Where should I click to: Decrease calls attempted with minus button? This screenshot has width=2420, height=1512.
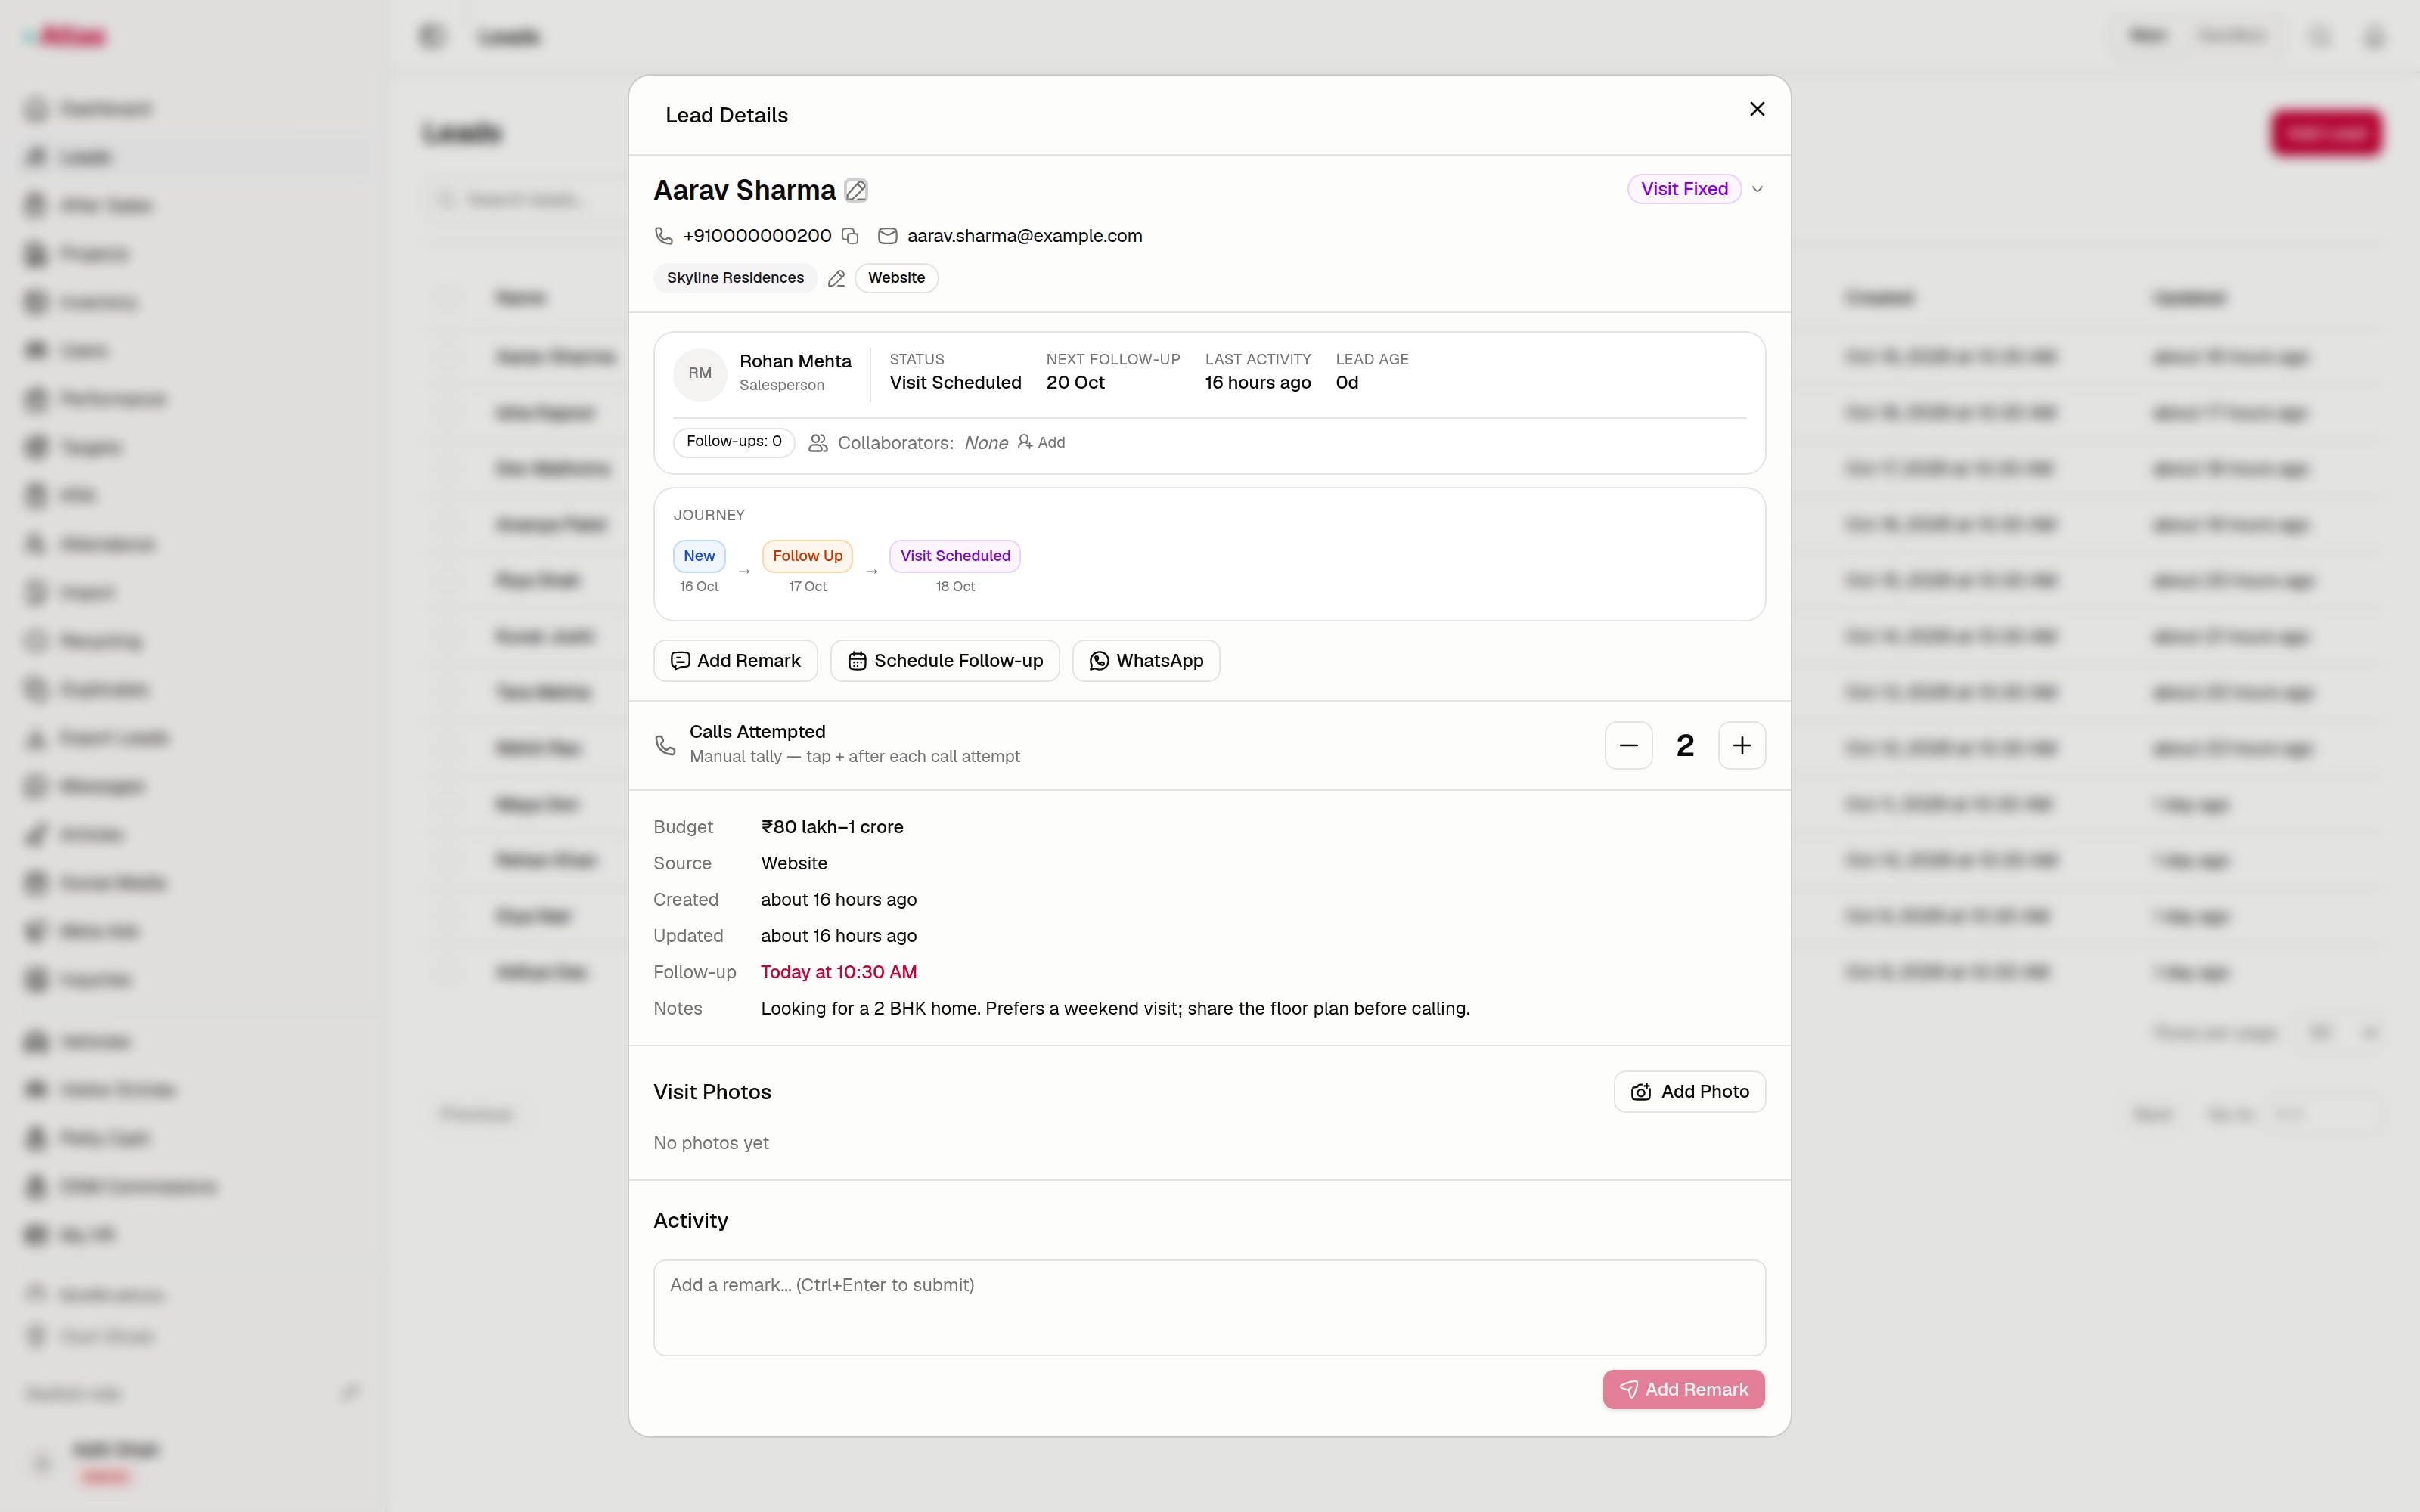(1628, 746)
